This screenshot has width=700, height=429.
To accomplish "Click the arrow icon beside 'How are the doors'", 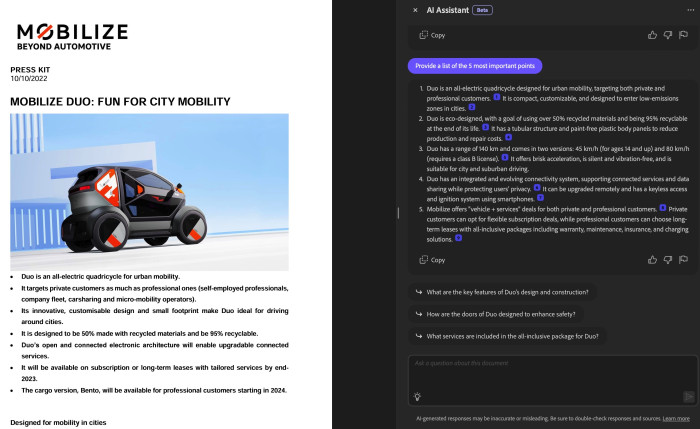I will 419,314.
